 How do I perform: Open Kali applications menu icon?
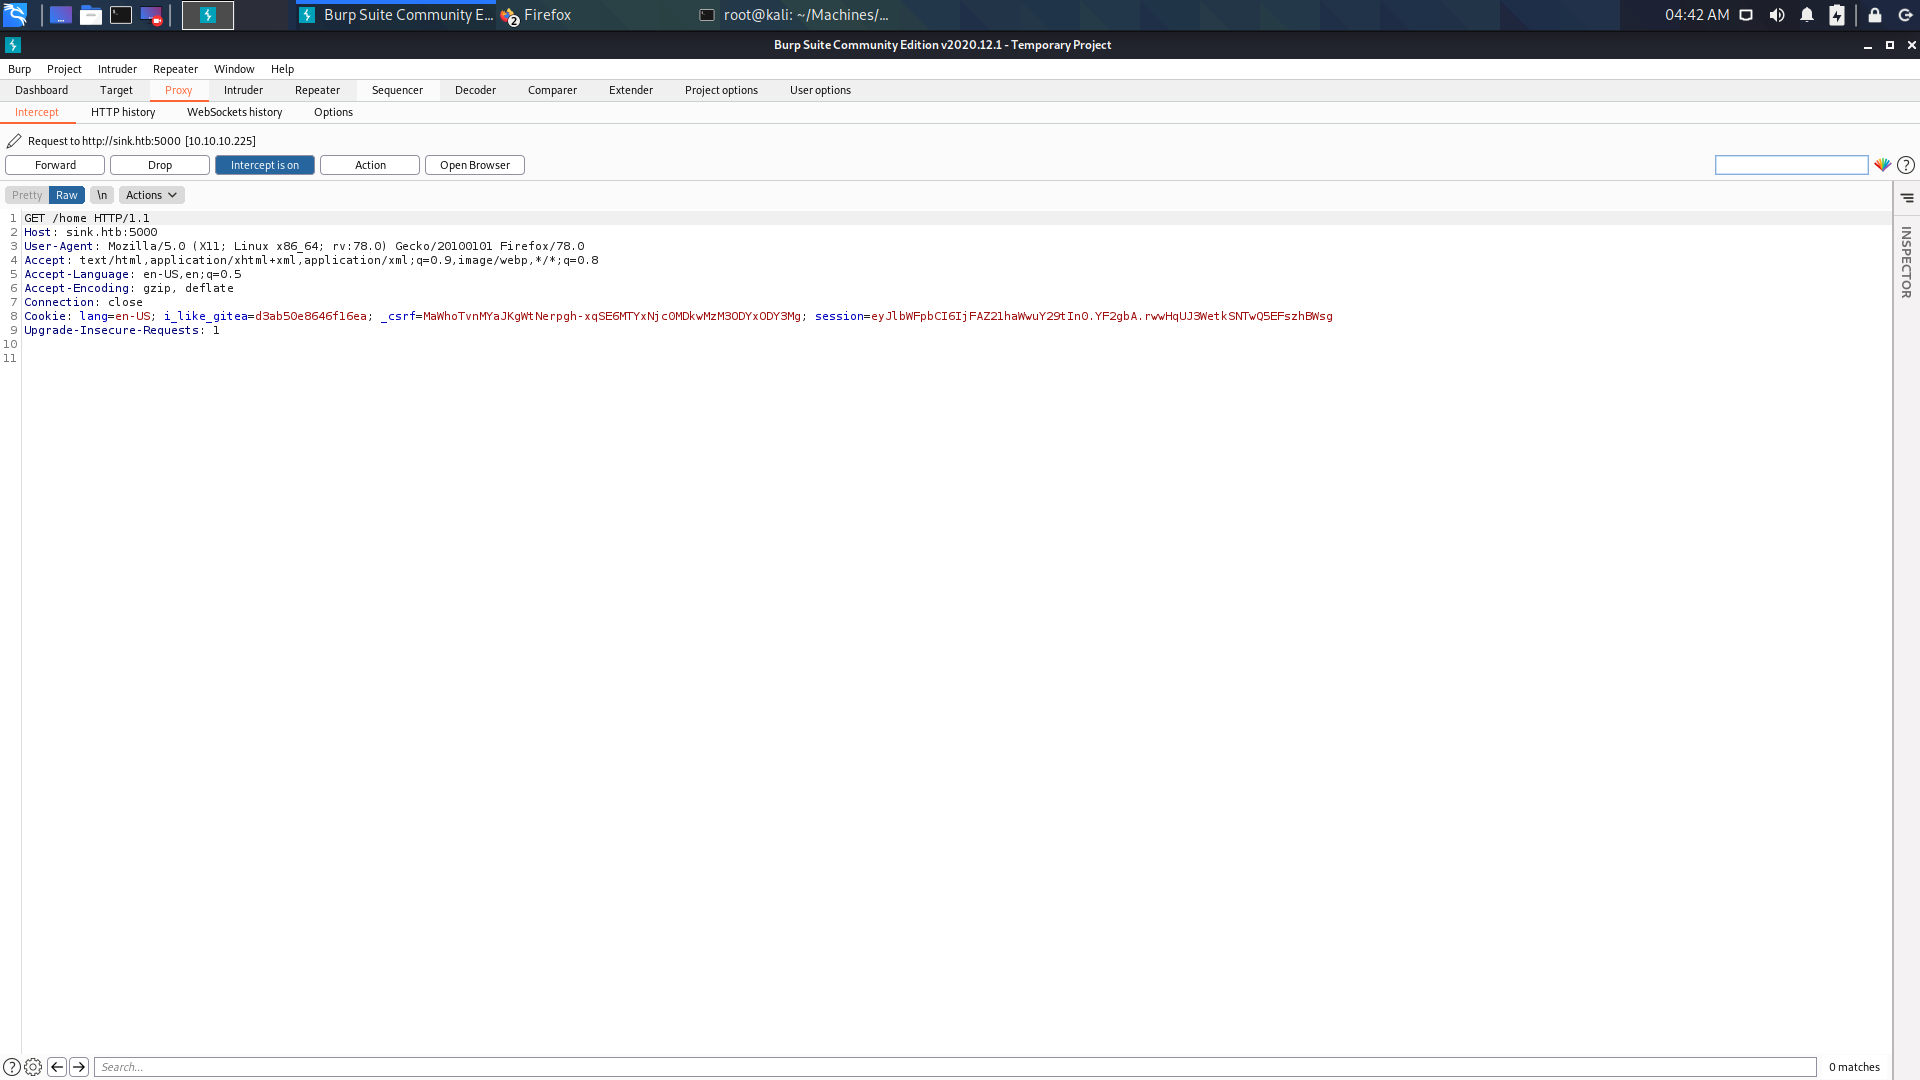point(15,15)
